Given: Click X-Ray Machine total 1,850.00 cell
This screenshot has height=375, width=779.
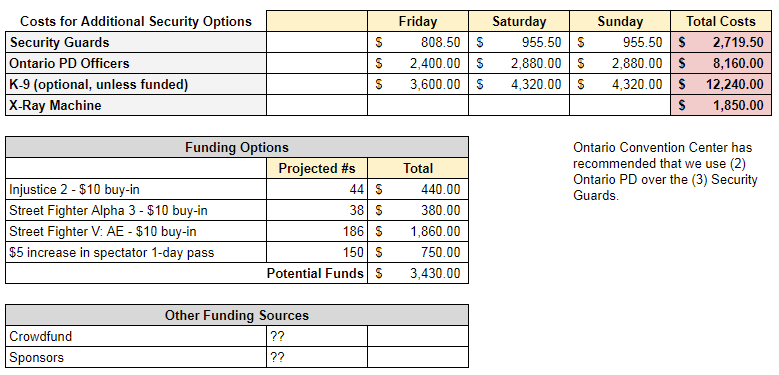Looking at the screenshot, I should (721, 105).
